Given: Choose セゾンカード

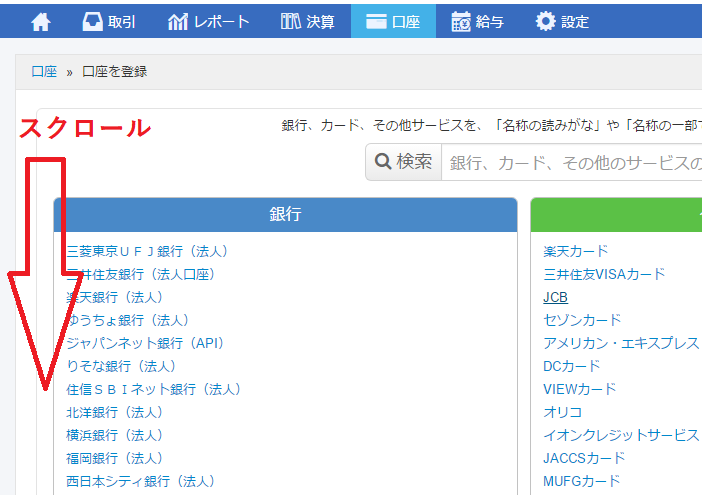Looking at the screenshot, I should pyautogui.click(x=582, y=320).
